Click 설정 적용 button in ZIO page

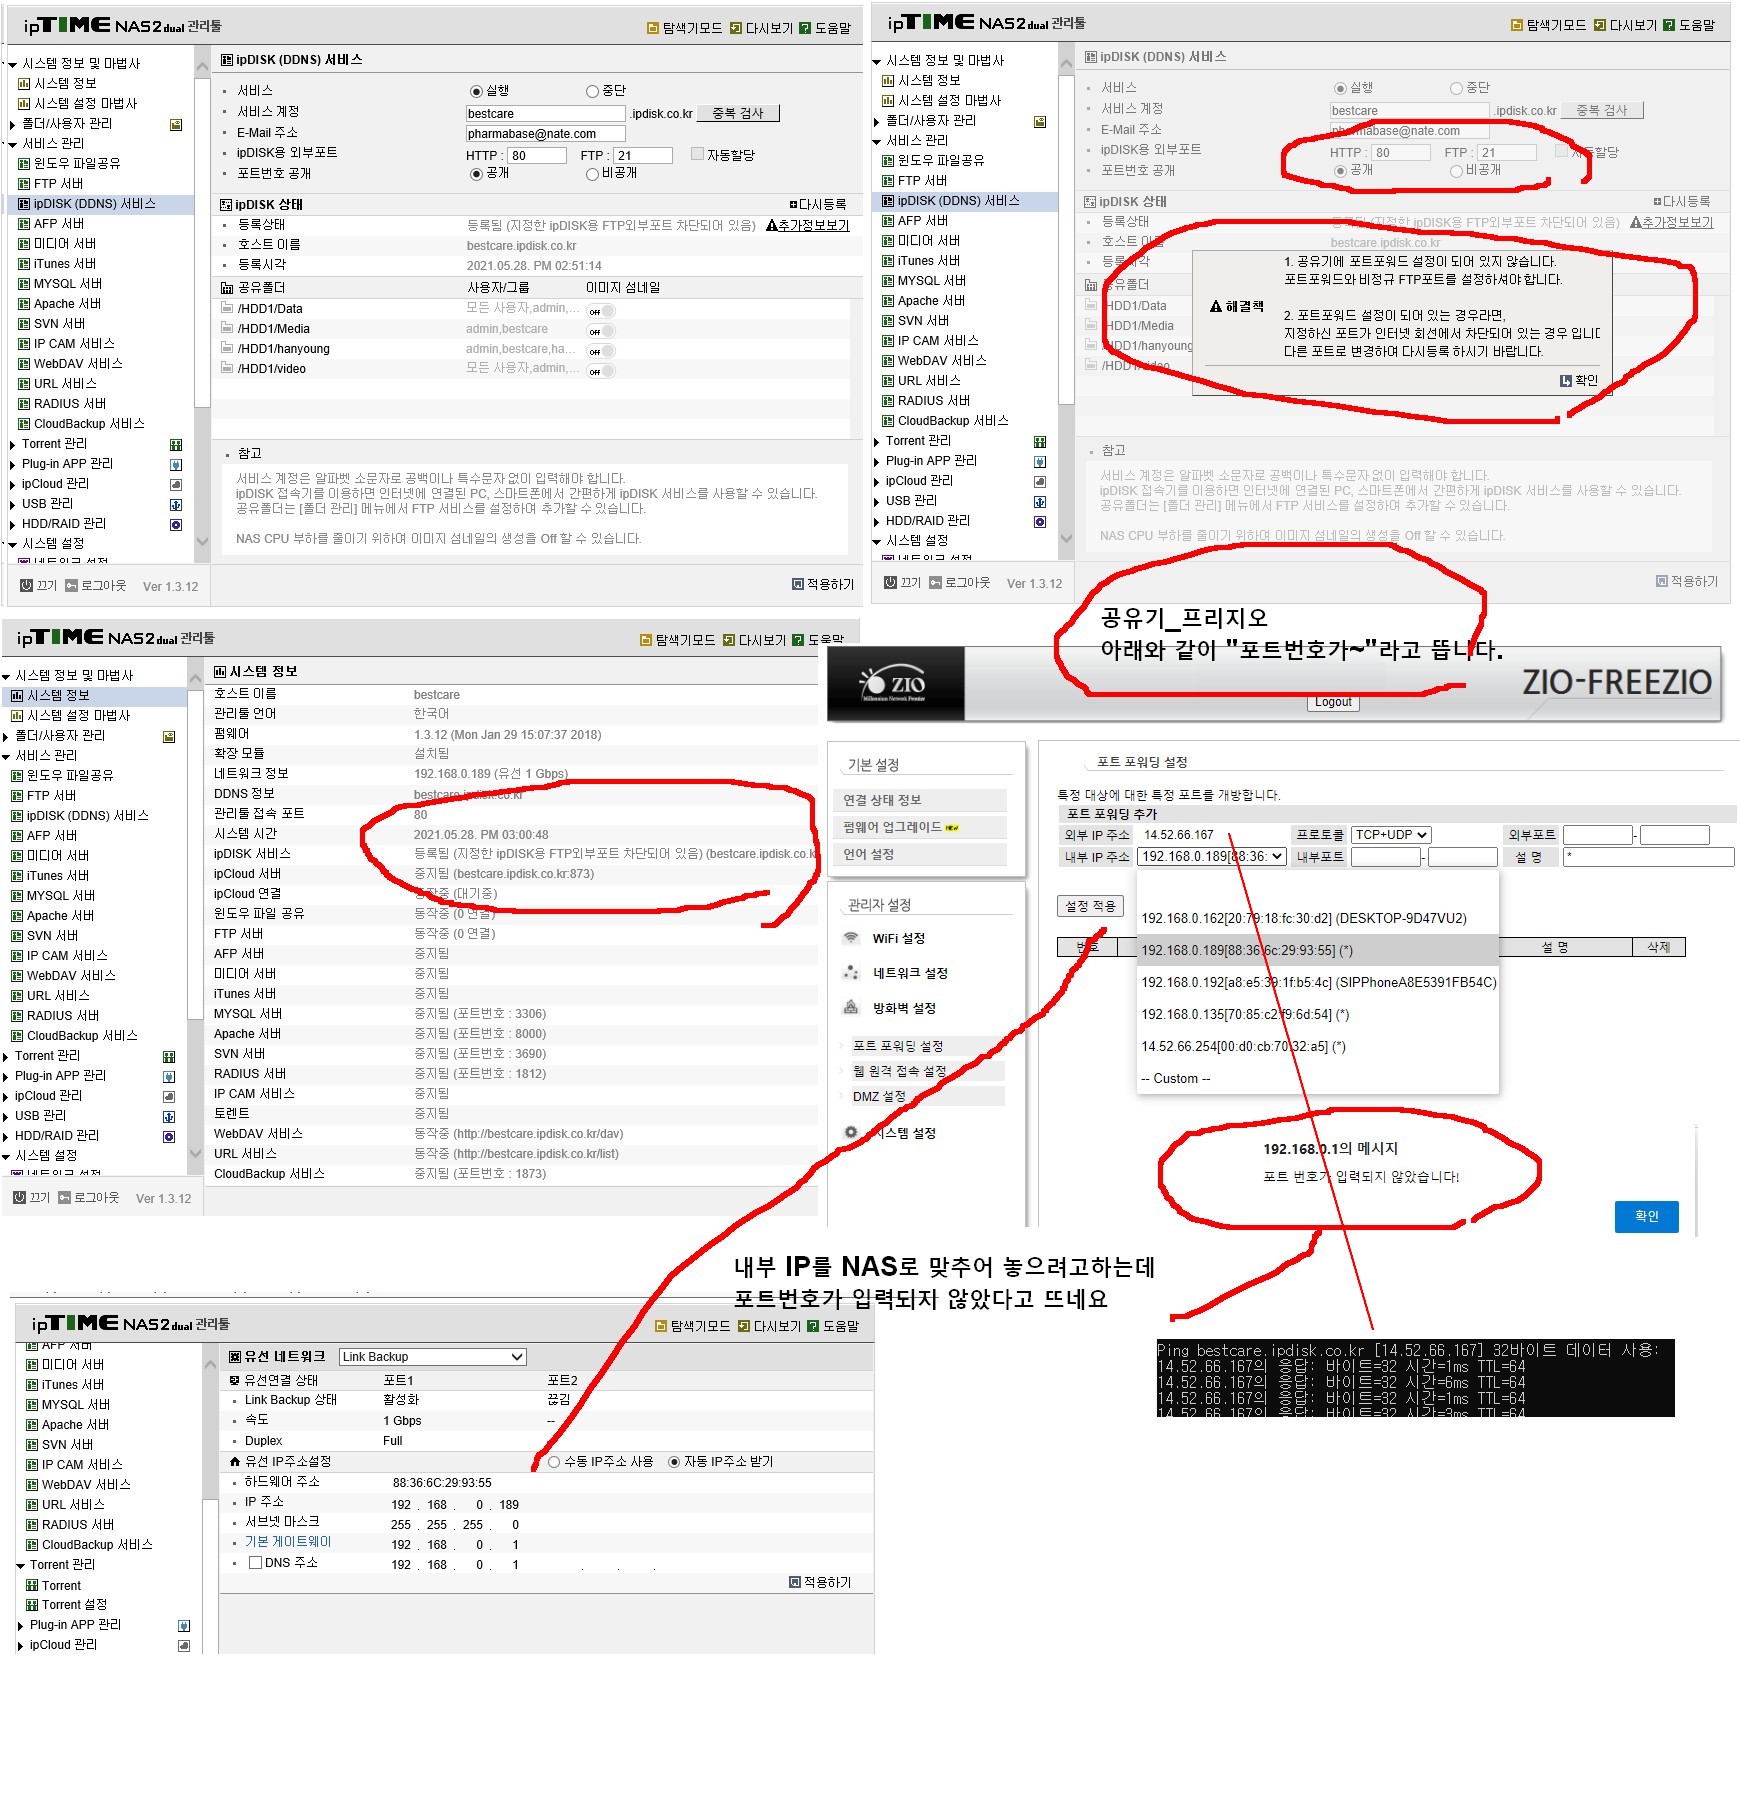[x=1090, y=906]
